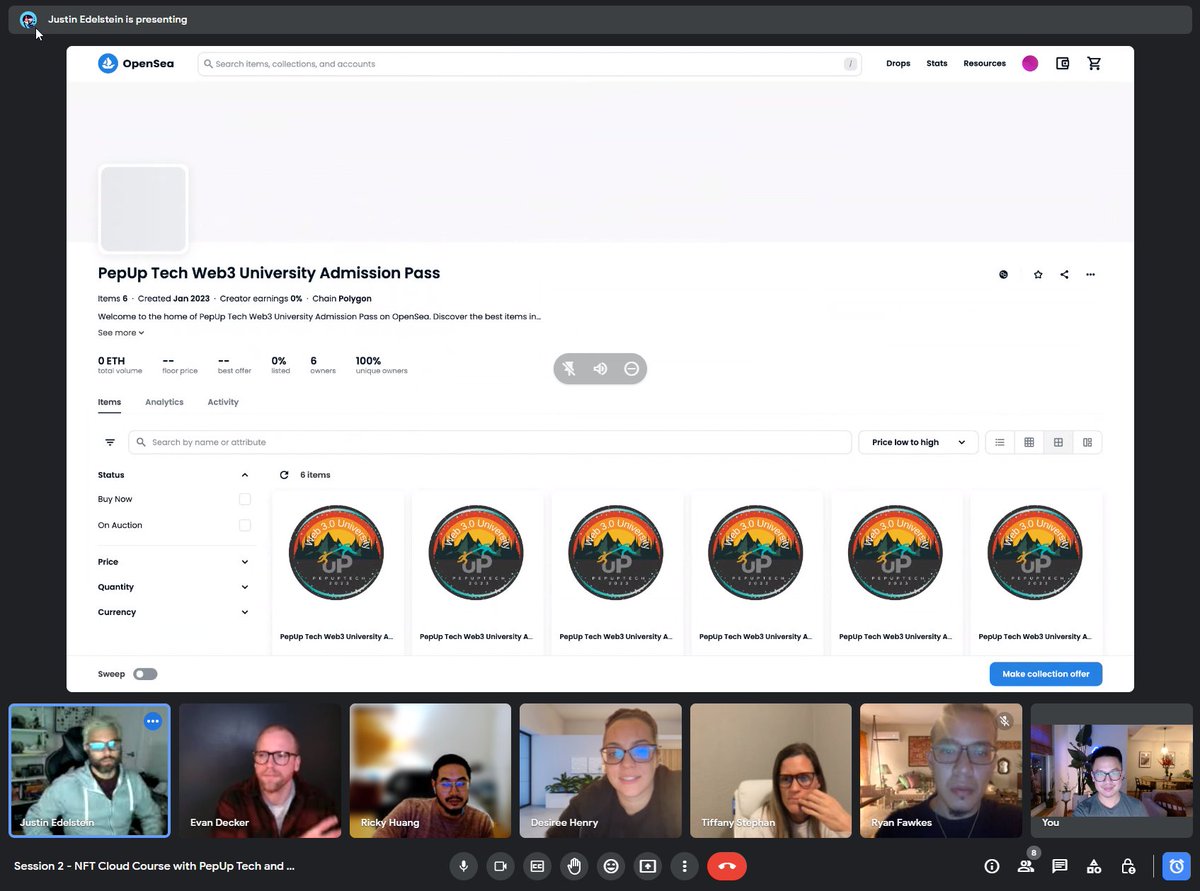Refresh the 6 items list

coord(284,475)
